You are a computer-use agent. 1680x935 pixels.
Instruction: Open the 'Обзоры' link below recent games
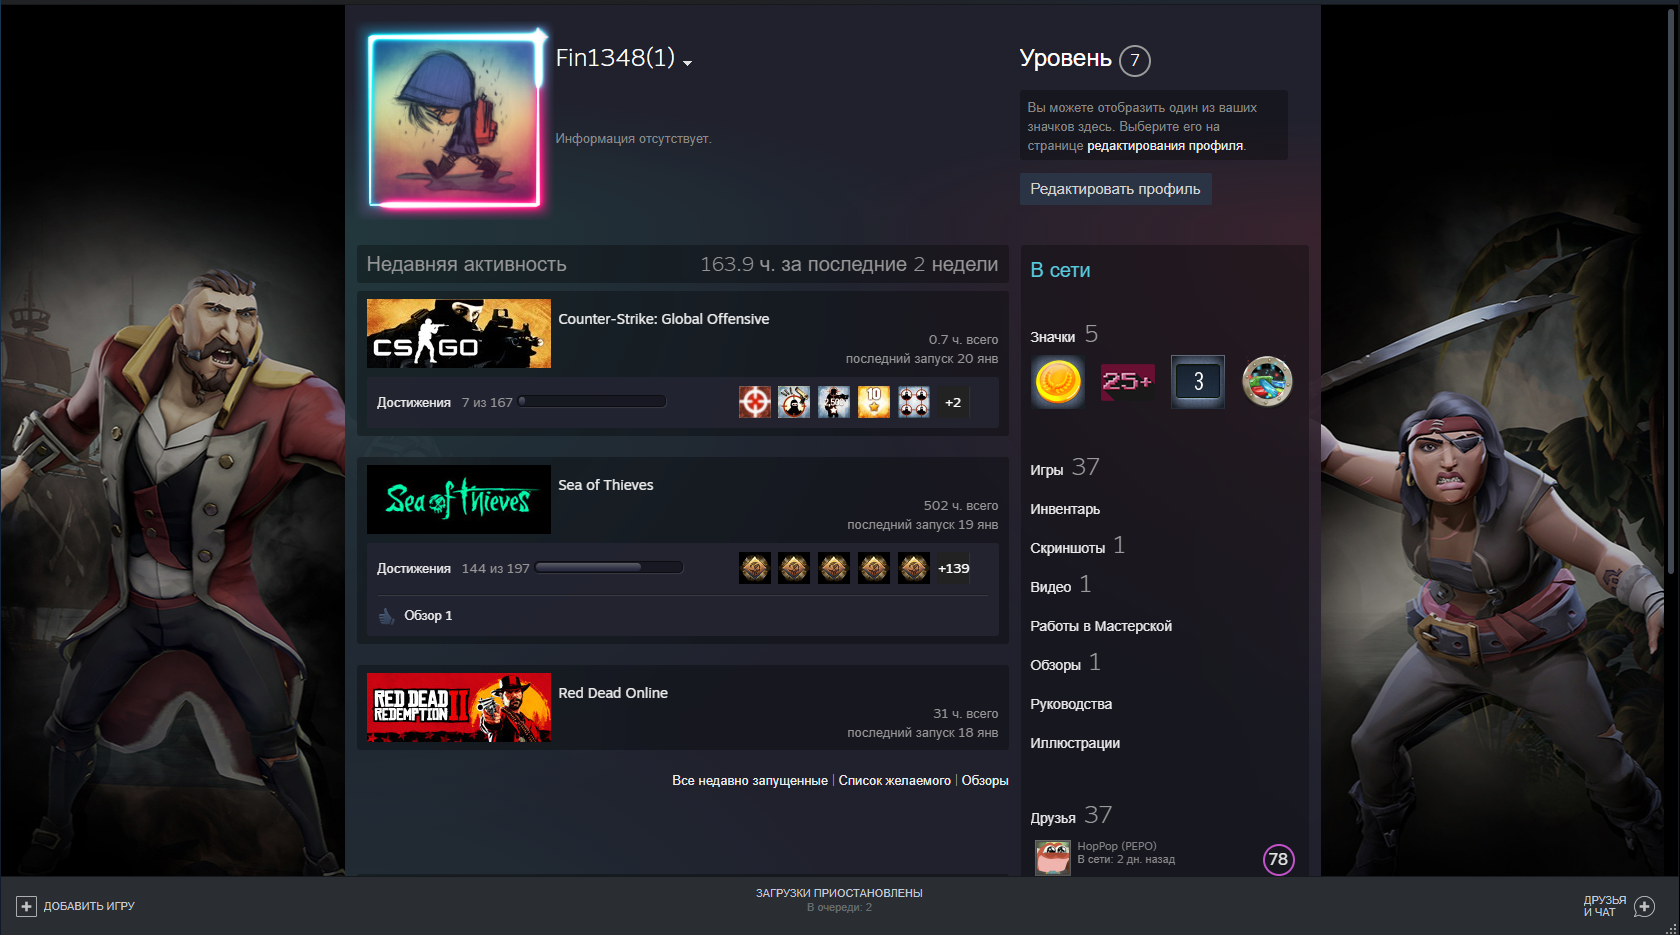[984, 781]
